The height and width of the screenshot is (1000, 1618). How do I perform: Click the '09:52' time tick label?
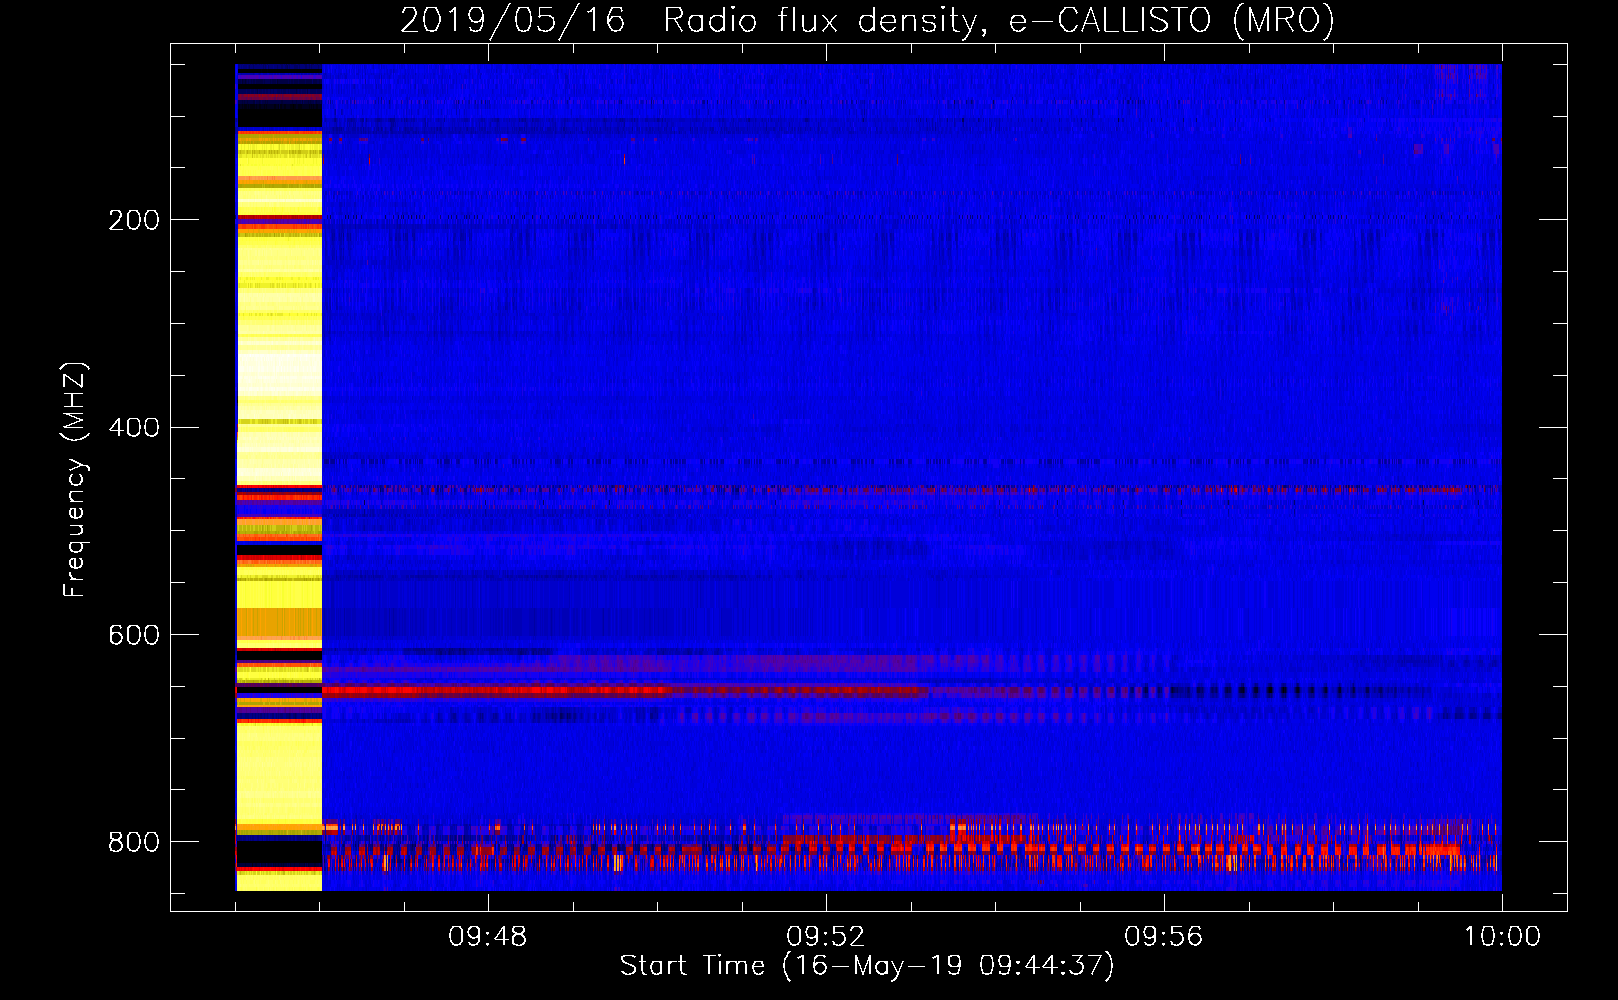pyautogui.click(x=826, y=937)
